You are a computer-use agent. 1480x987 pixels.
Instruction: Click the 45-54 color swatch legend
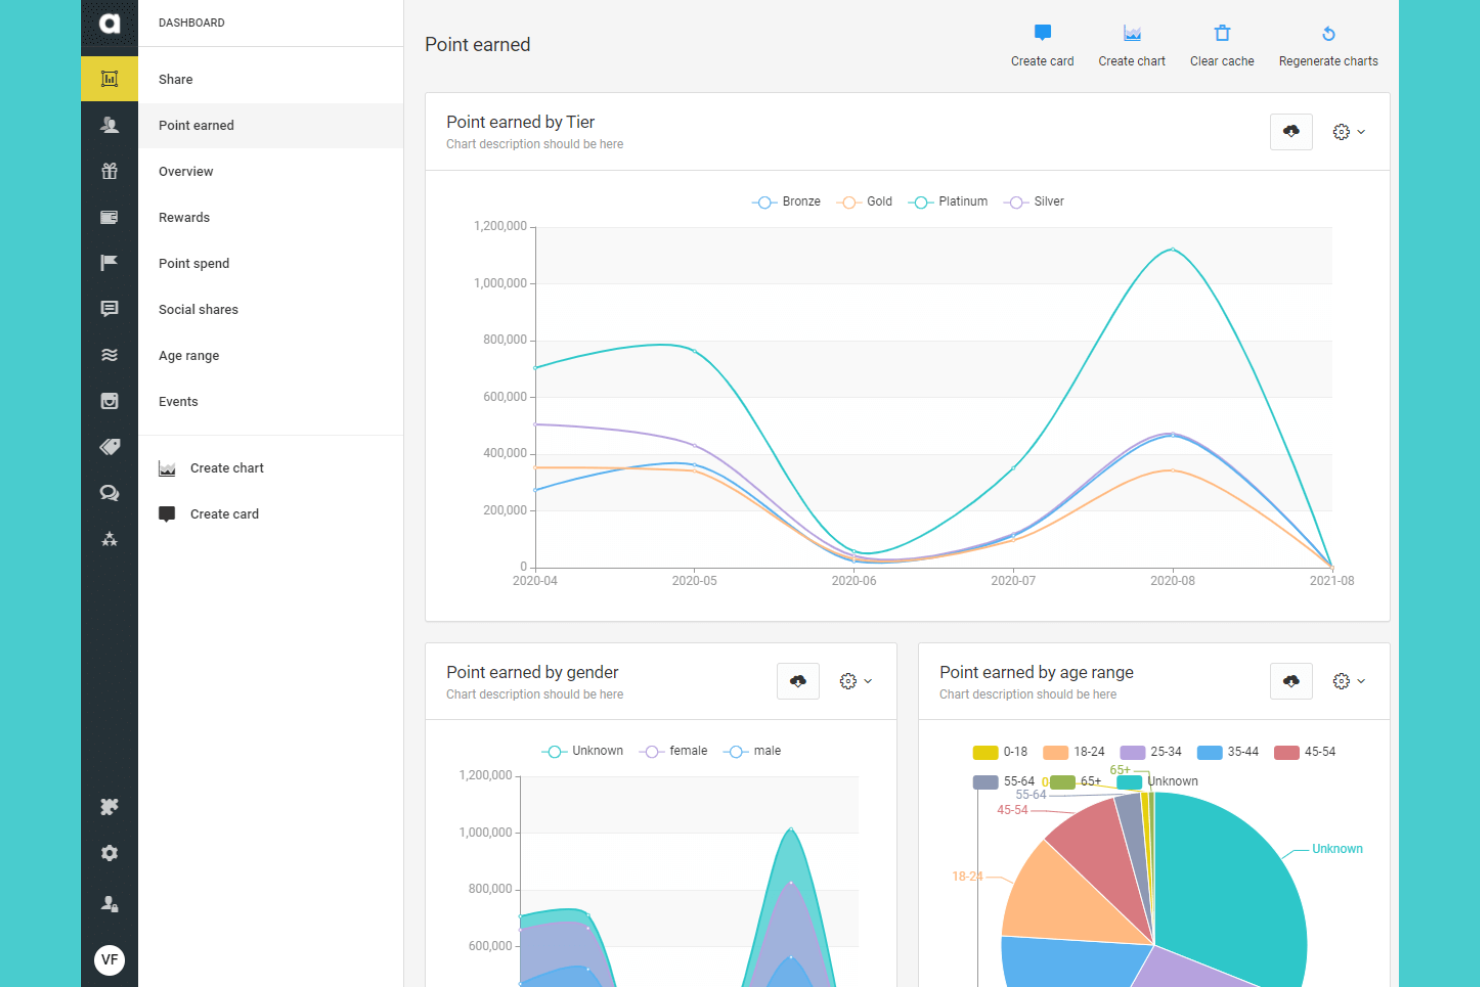coord(1286,752)
